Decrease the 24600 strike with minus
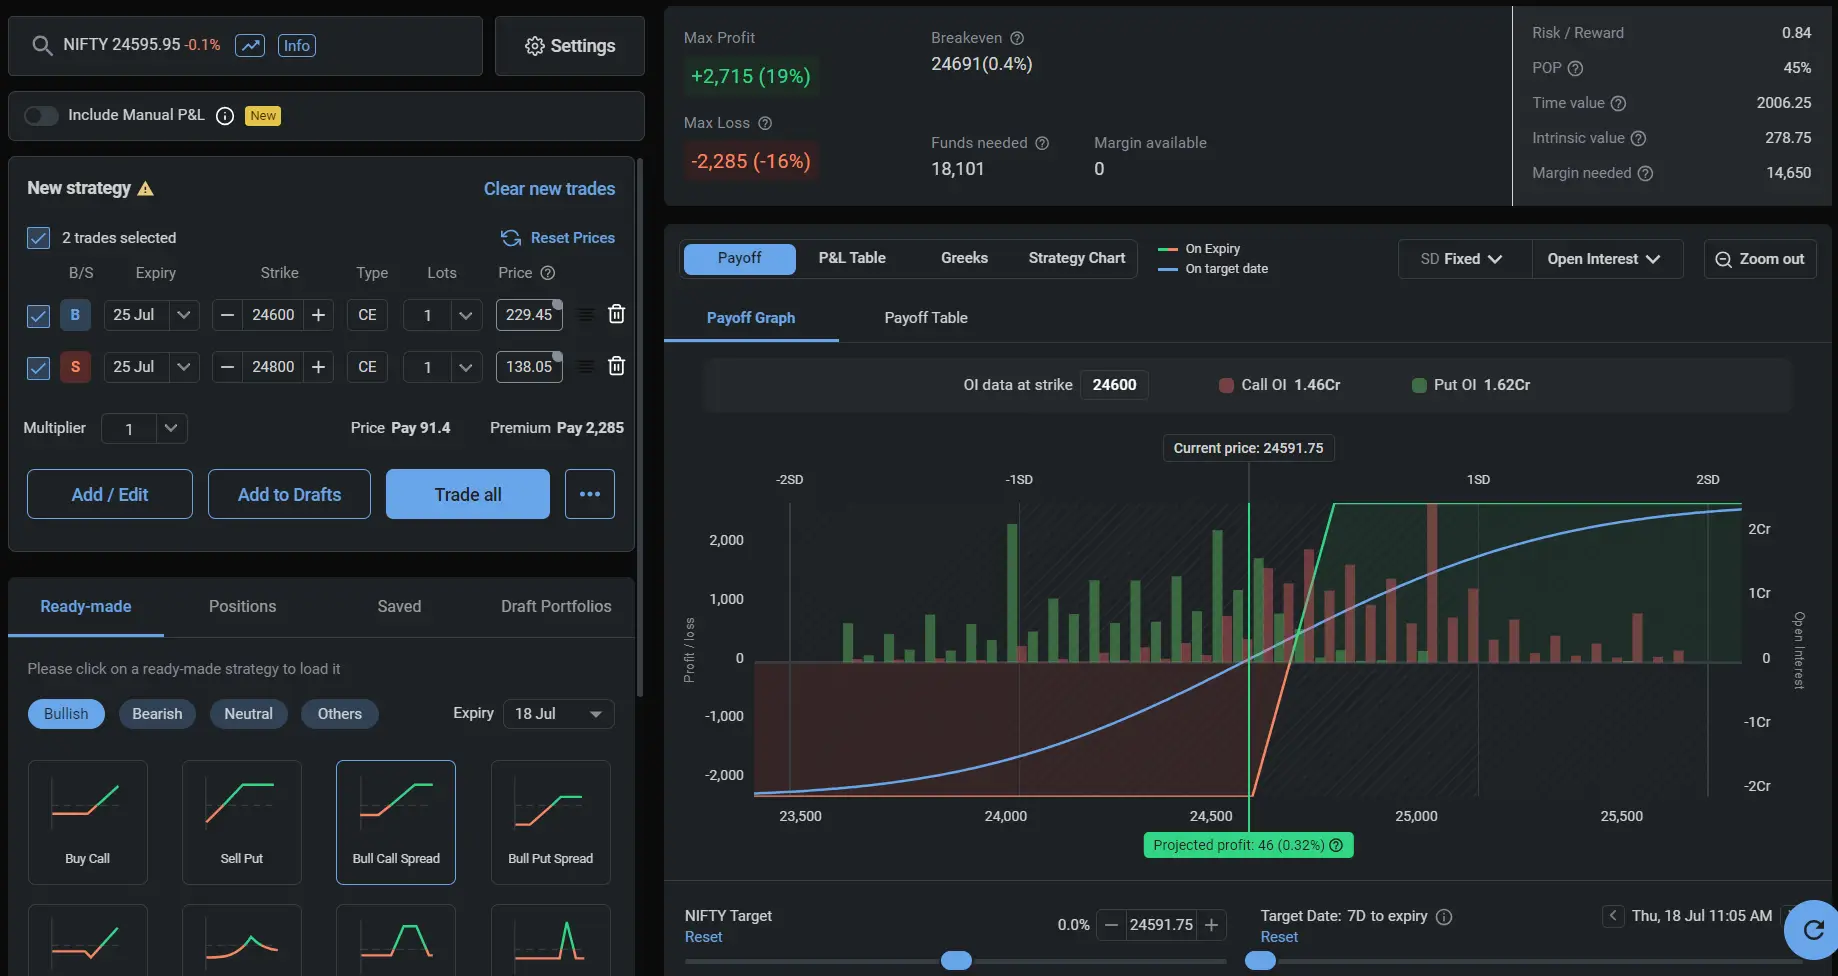Image resolution: width=1838 pixels, height=976 pixels. (227, 315)
